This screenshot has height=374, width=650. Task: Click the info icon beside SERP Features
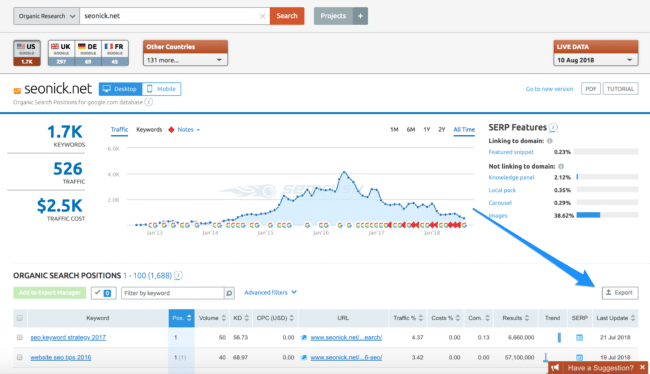[x=553, y=127]
